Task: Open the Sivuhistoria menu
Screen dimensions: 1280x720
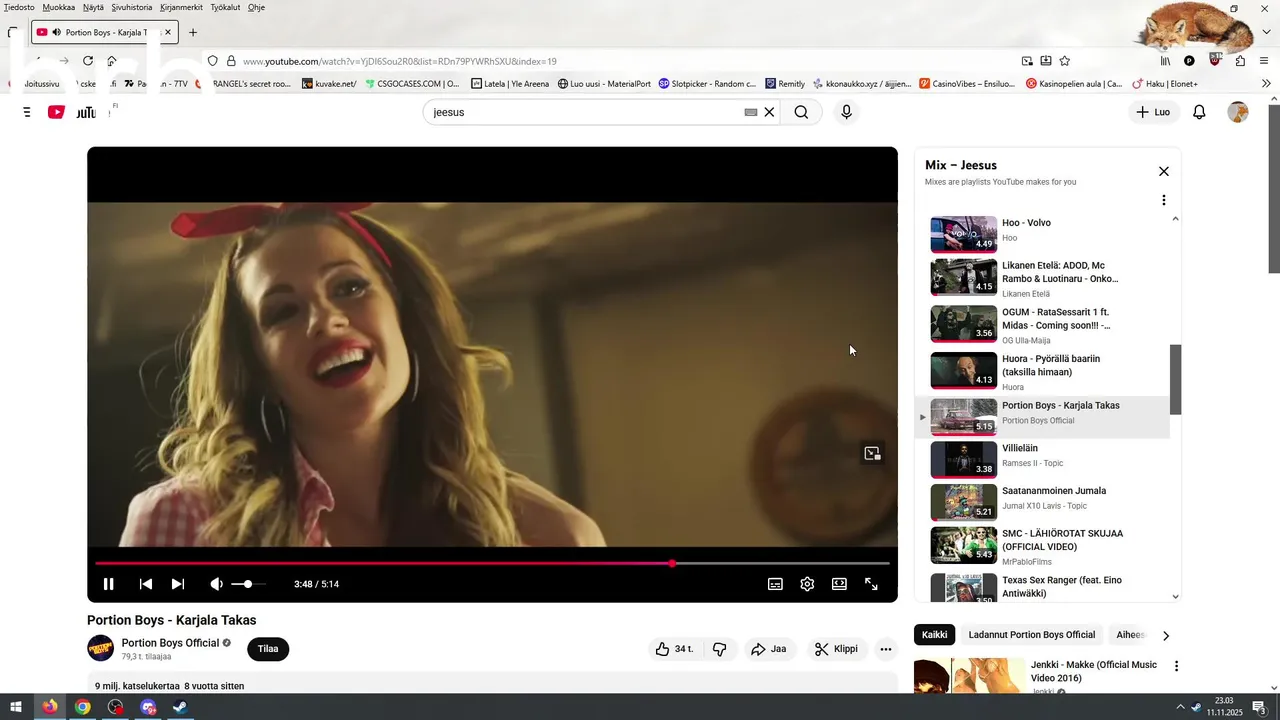Action: click(132, 7)
